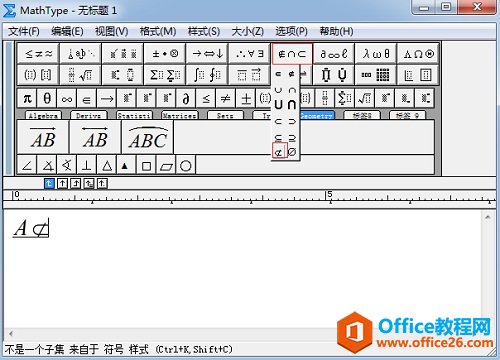
Task: Insert summation template from the small bar
Action: 345,98
